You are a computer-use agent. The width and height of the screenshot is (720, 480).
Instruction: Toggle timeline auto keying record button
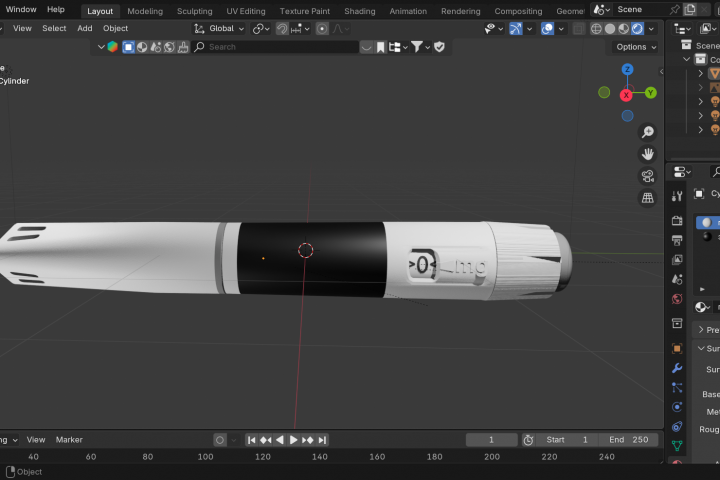point(220,440)
